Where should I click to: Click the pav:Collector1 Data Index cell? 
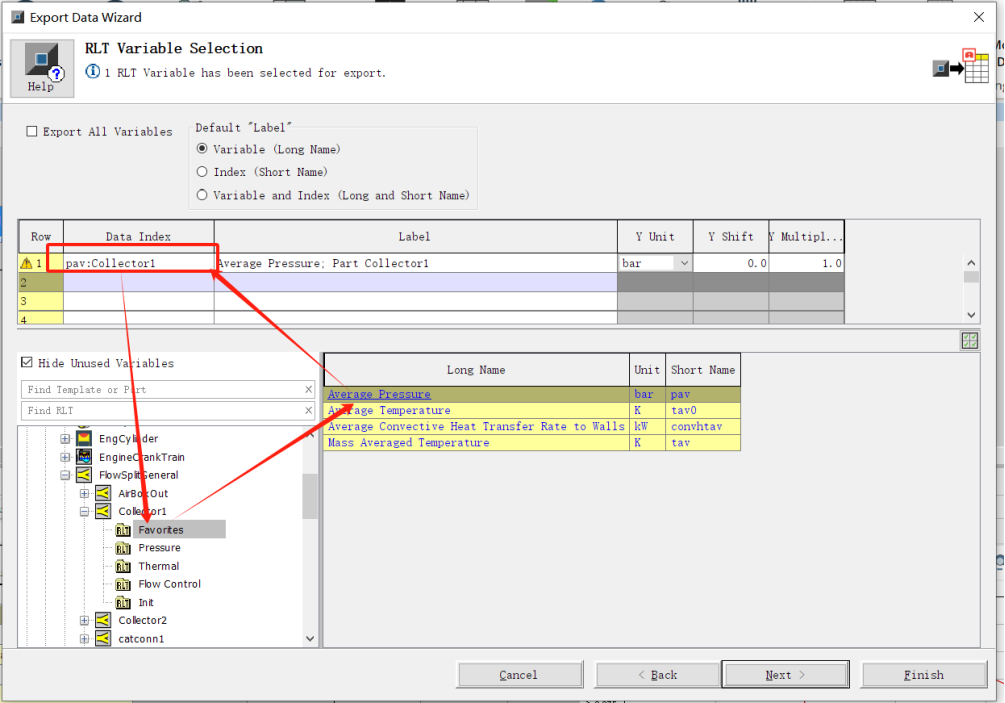tap(138, 263)
